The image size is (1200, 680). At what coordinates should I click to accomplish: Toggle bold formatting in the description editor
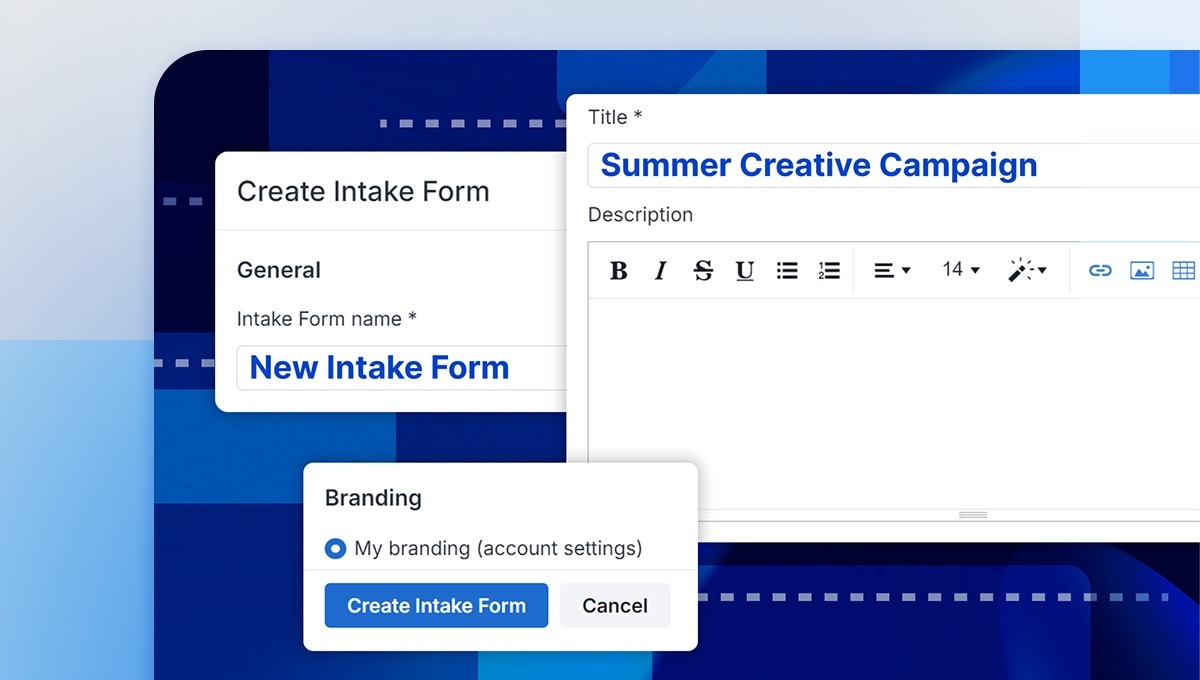click(x=618, y=270)
